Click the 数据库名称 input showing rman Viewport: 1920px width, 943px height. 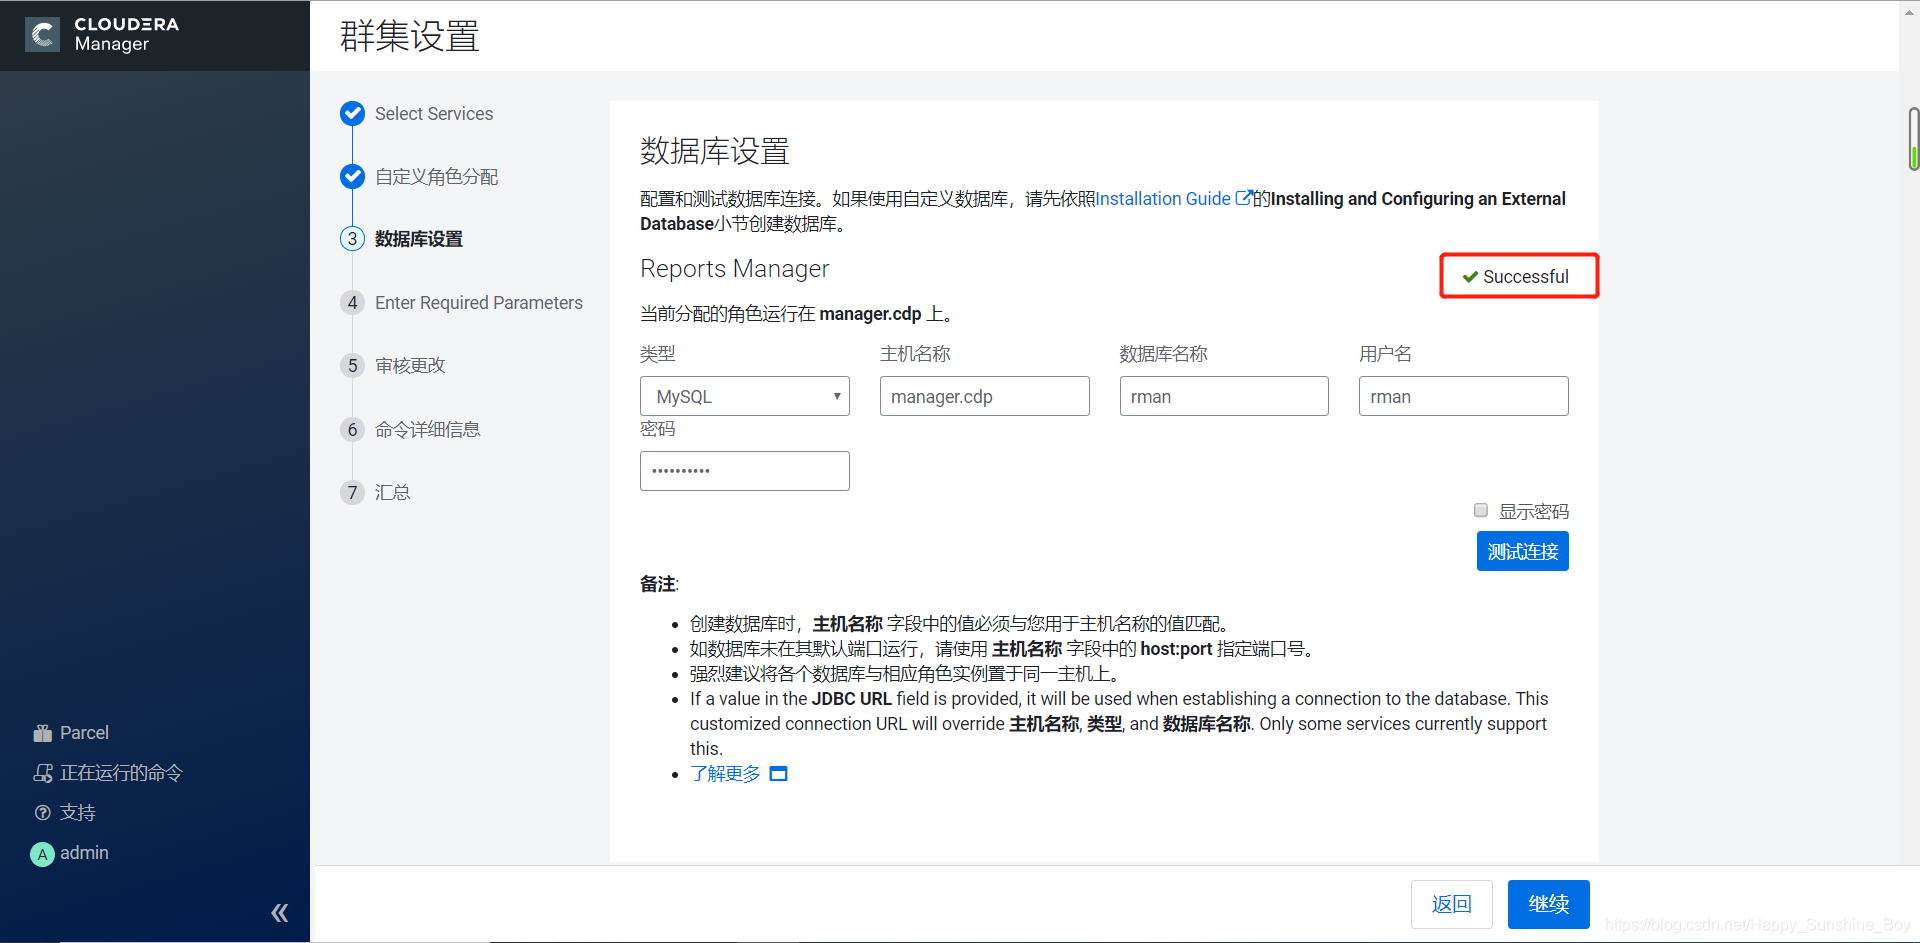1223,396
